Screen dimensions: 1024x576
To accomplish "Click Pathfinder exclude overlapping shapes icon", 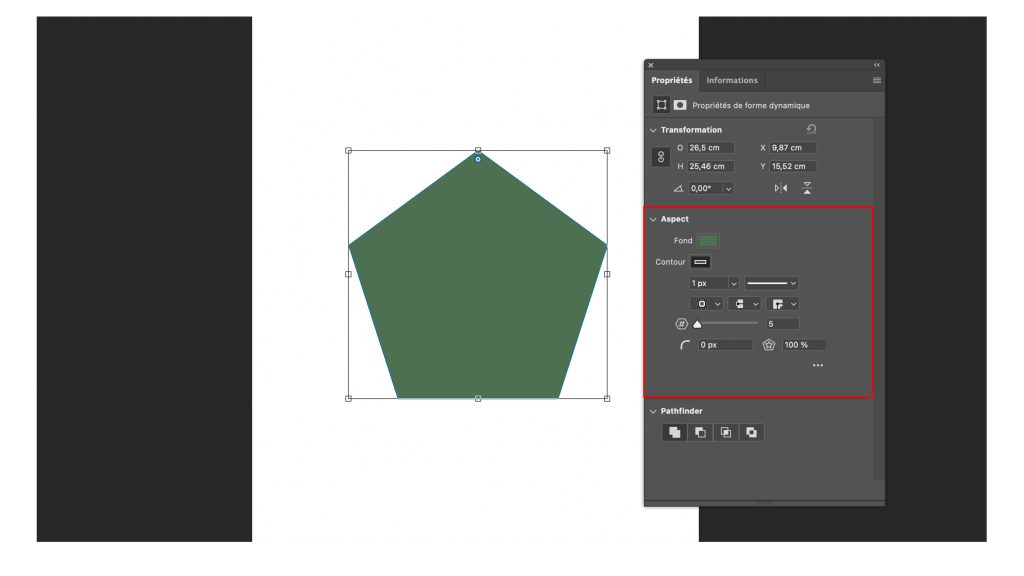I will point(752,432).
